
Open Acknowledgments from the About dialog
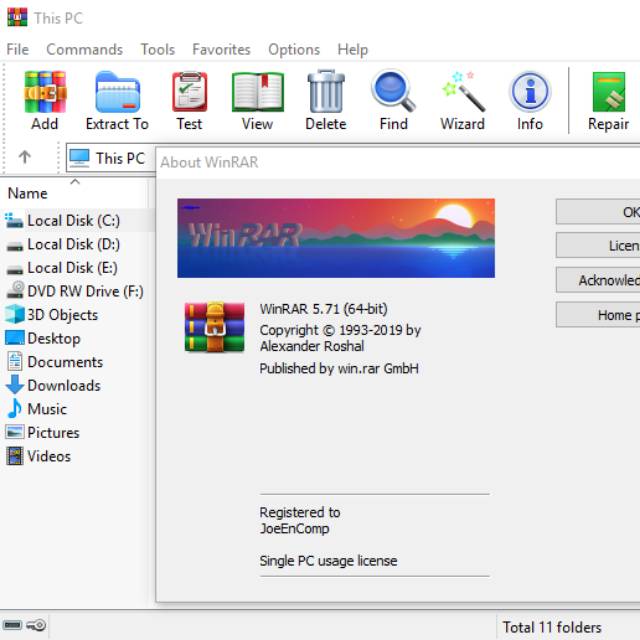pyautogui.click(x=598, y=280)
